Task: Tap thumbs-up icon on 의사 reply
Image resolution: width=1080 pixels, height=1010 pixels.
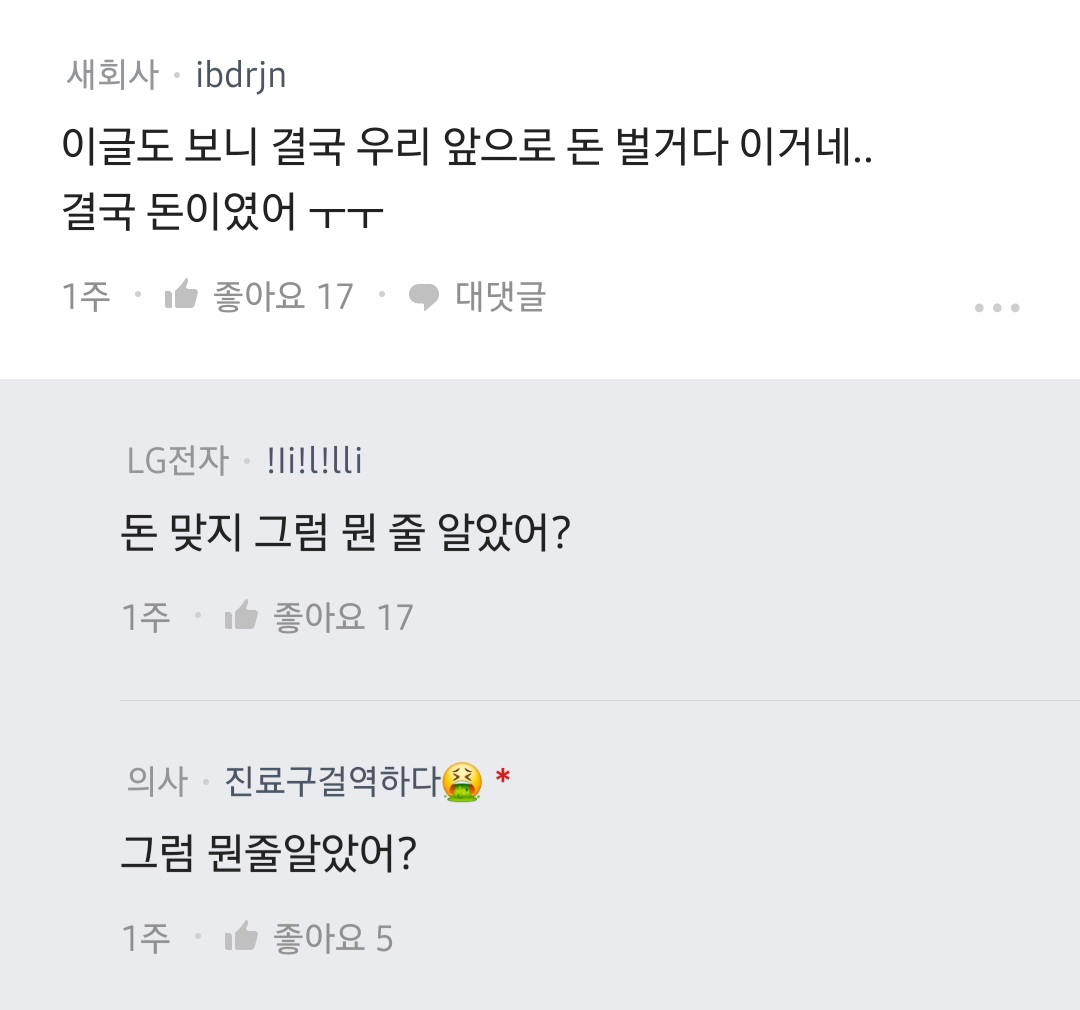Action: 241,936
